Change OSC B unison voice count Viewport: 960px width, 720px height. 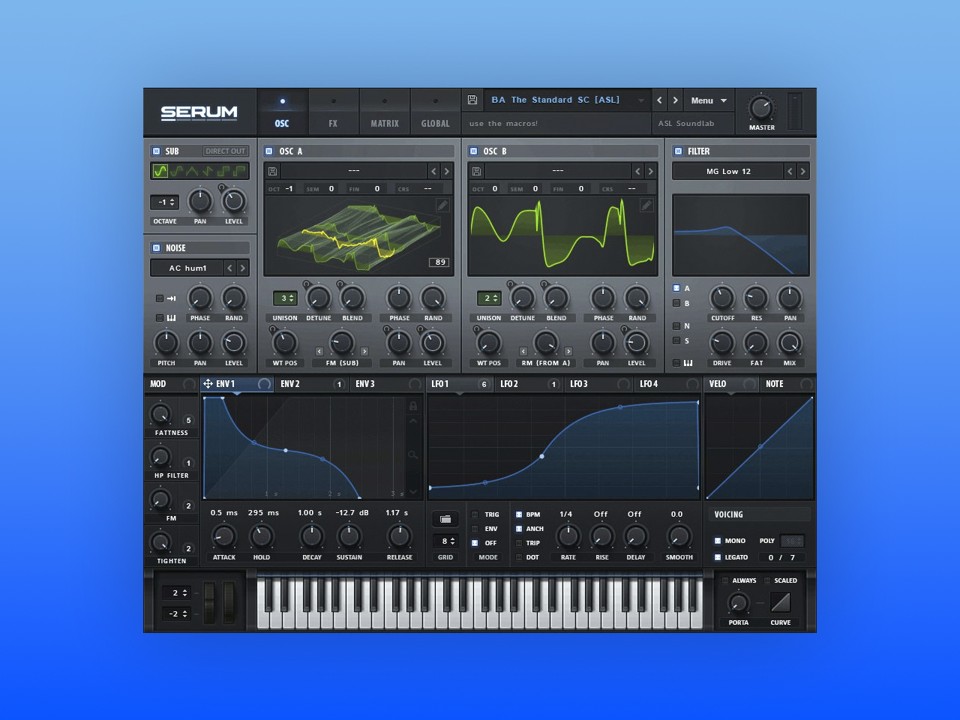point(489,298)
